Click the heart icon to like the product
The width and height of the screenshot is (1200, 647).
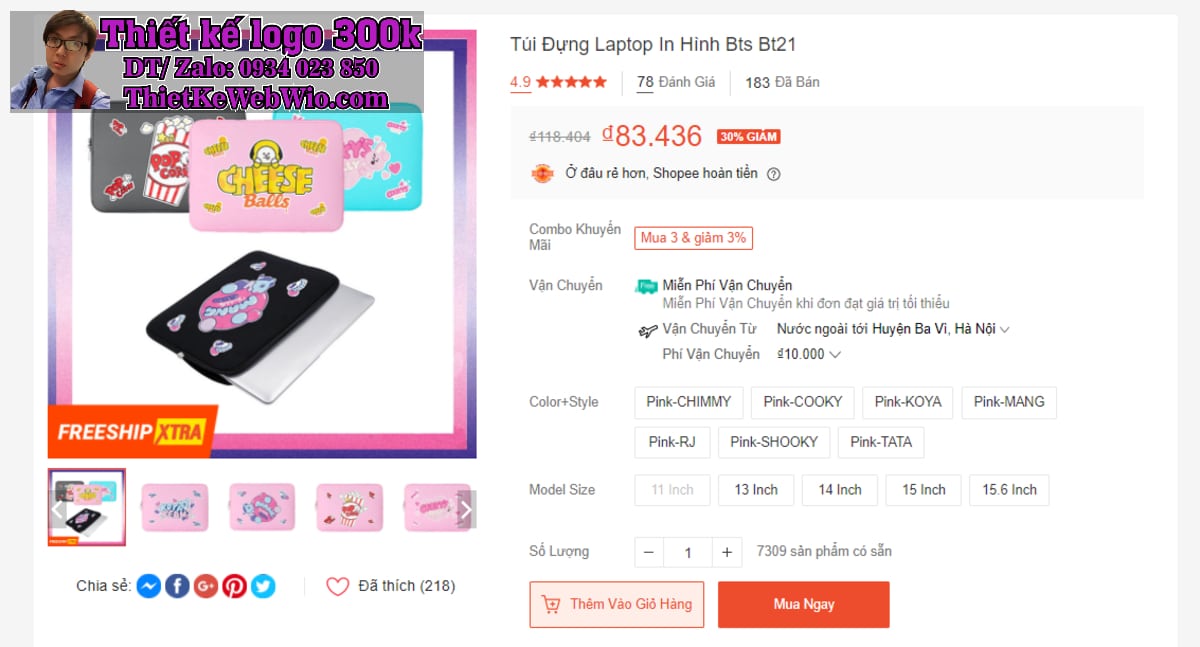tap(338, 587)
